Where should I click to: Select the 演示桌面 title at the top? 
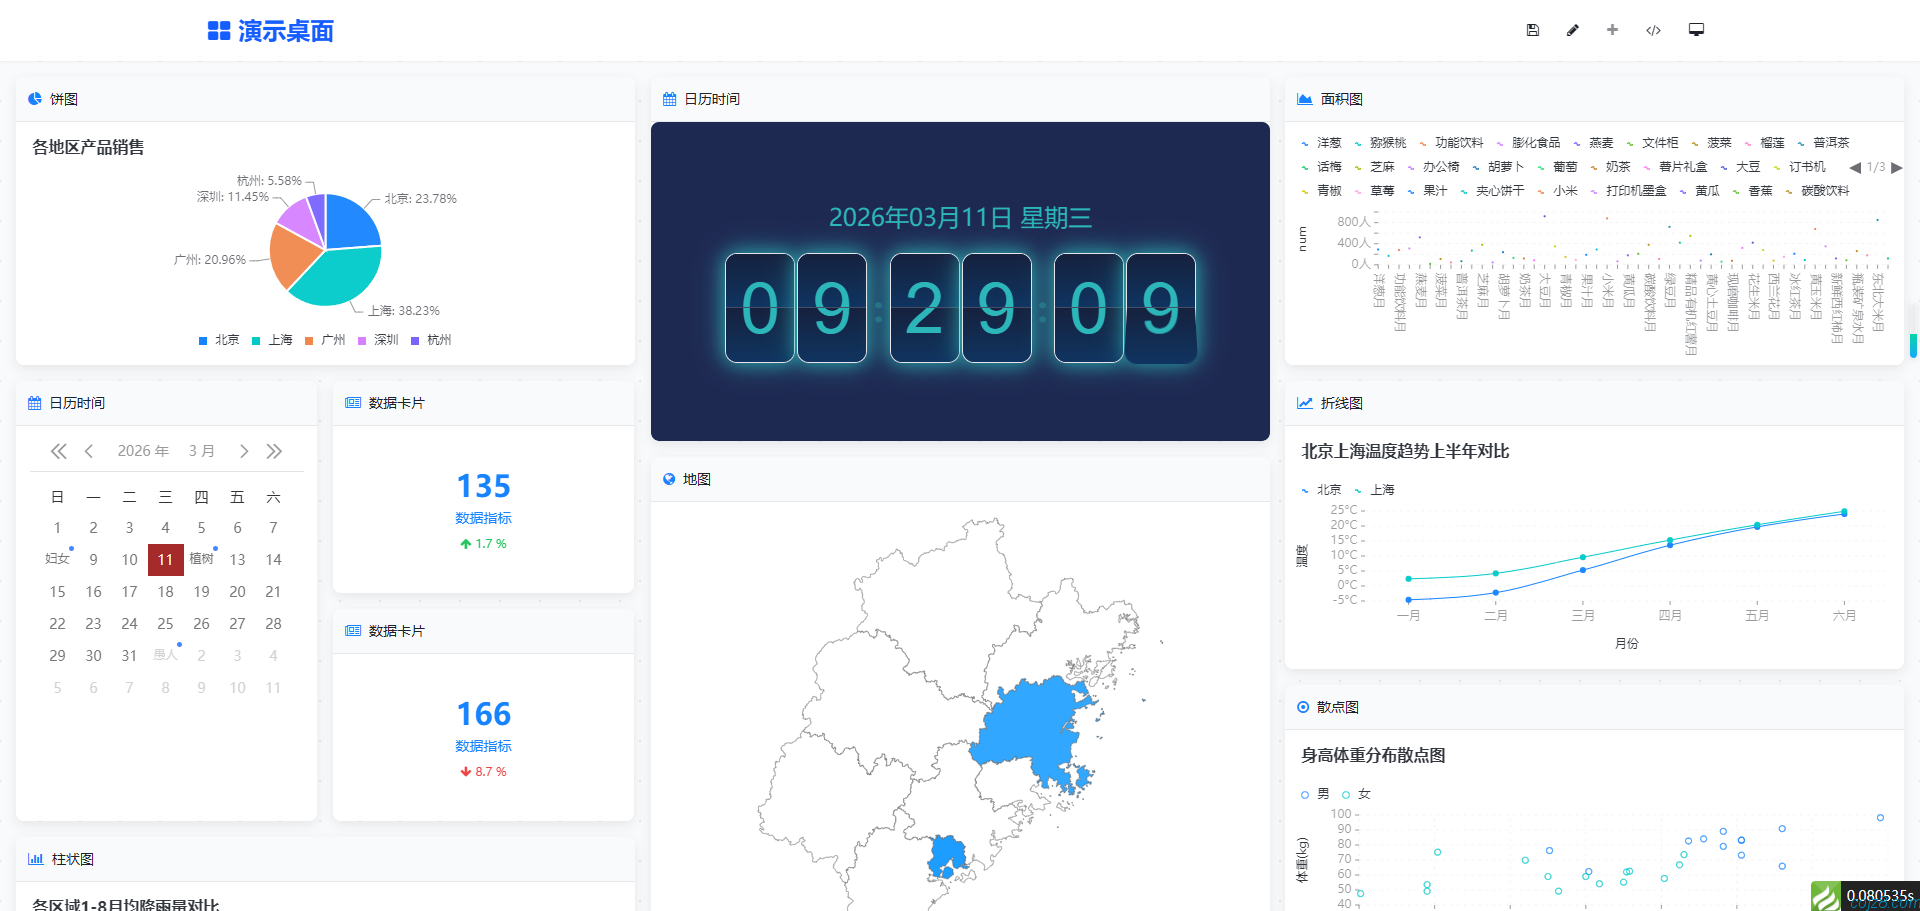click(x=286, y=31)
